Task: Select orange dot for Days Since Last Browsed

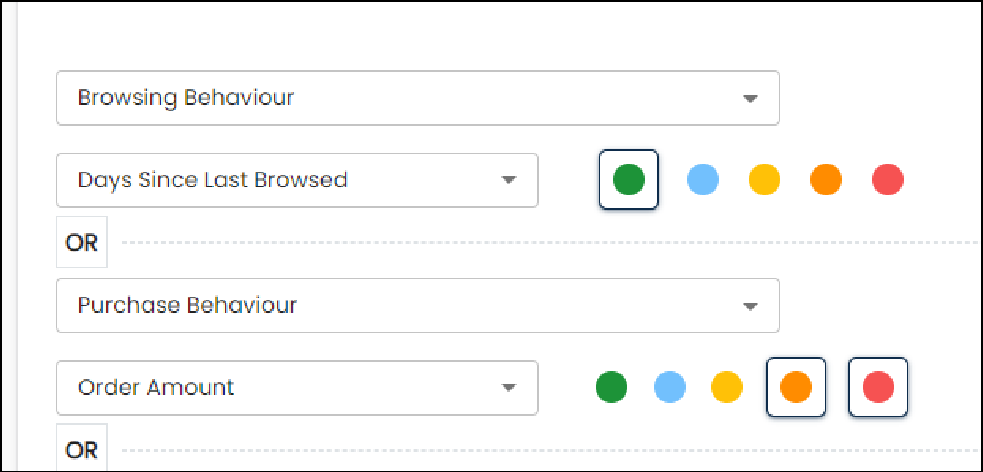Action: (x=826, y=179)
